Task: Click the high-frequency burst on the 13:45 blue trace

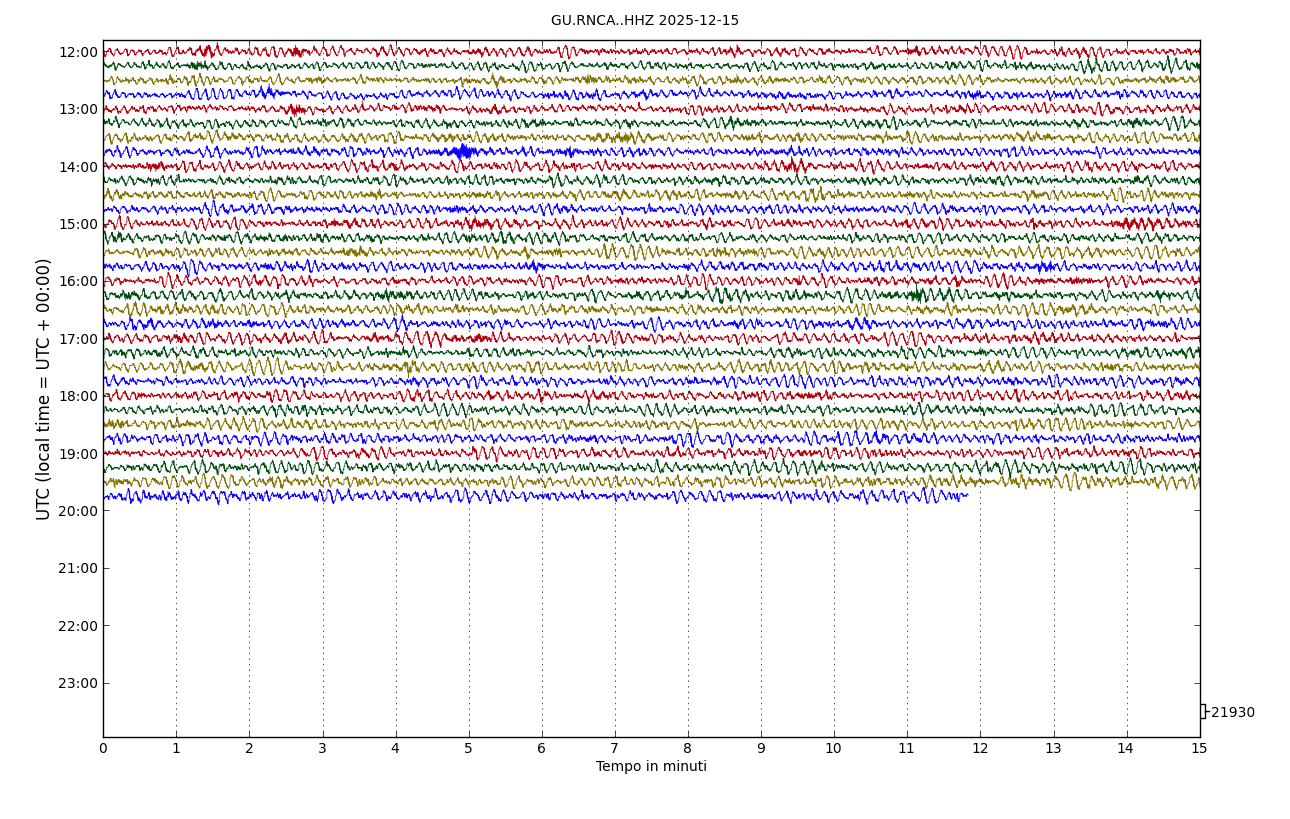Action: point(461,152)
